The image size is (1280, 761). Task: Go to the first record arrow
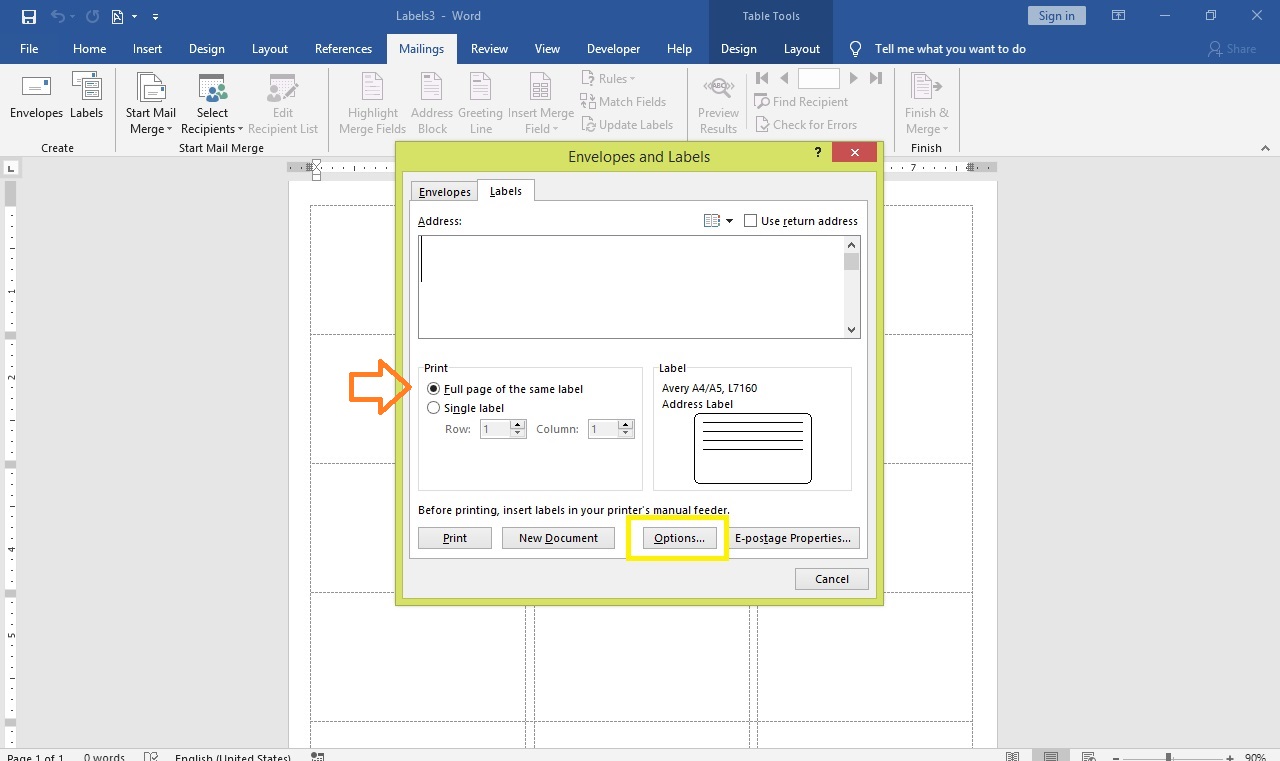[x=762, y=78]
